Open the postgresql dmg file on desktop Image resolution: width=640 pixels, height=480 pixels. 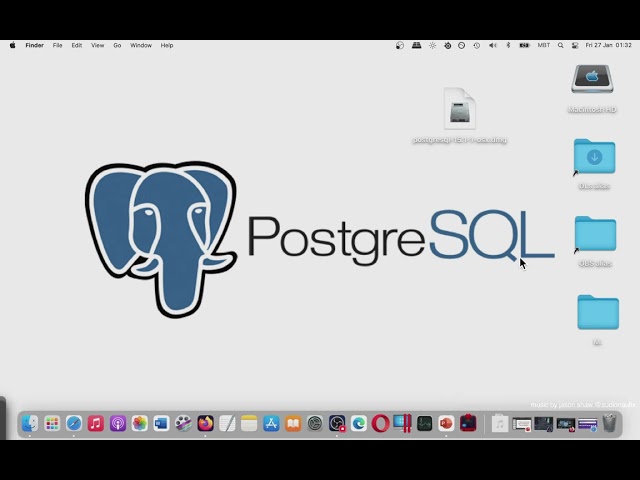[460, 109]
